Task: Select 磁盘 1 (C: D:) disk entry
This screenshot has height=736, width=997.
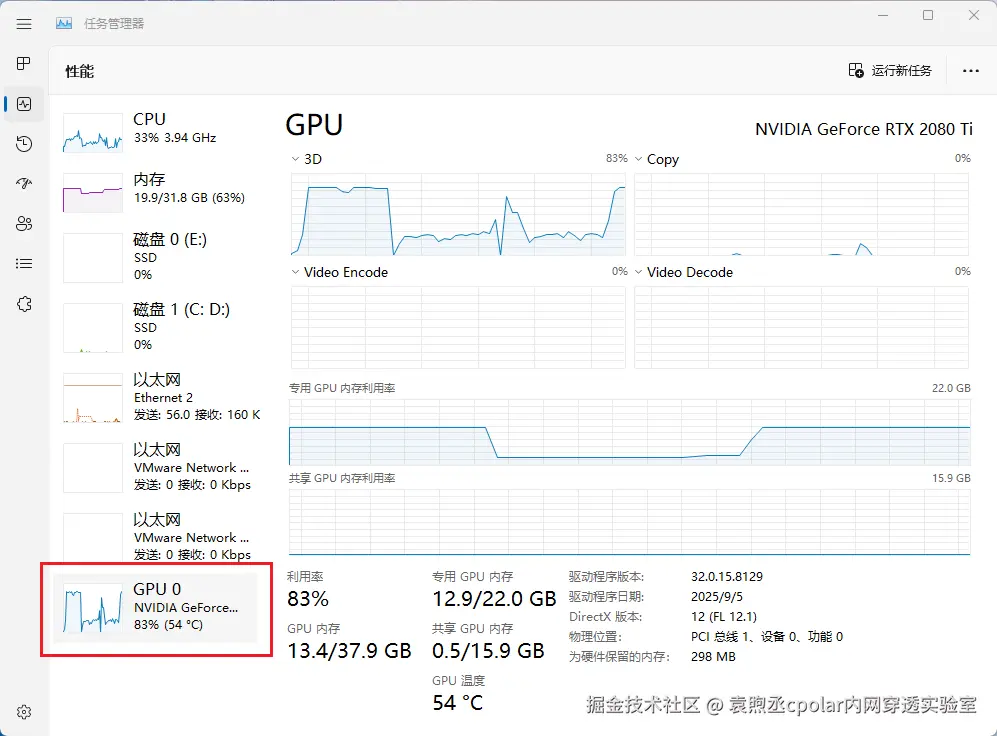Action: click(160, 327)
